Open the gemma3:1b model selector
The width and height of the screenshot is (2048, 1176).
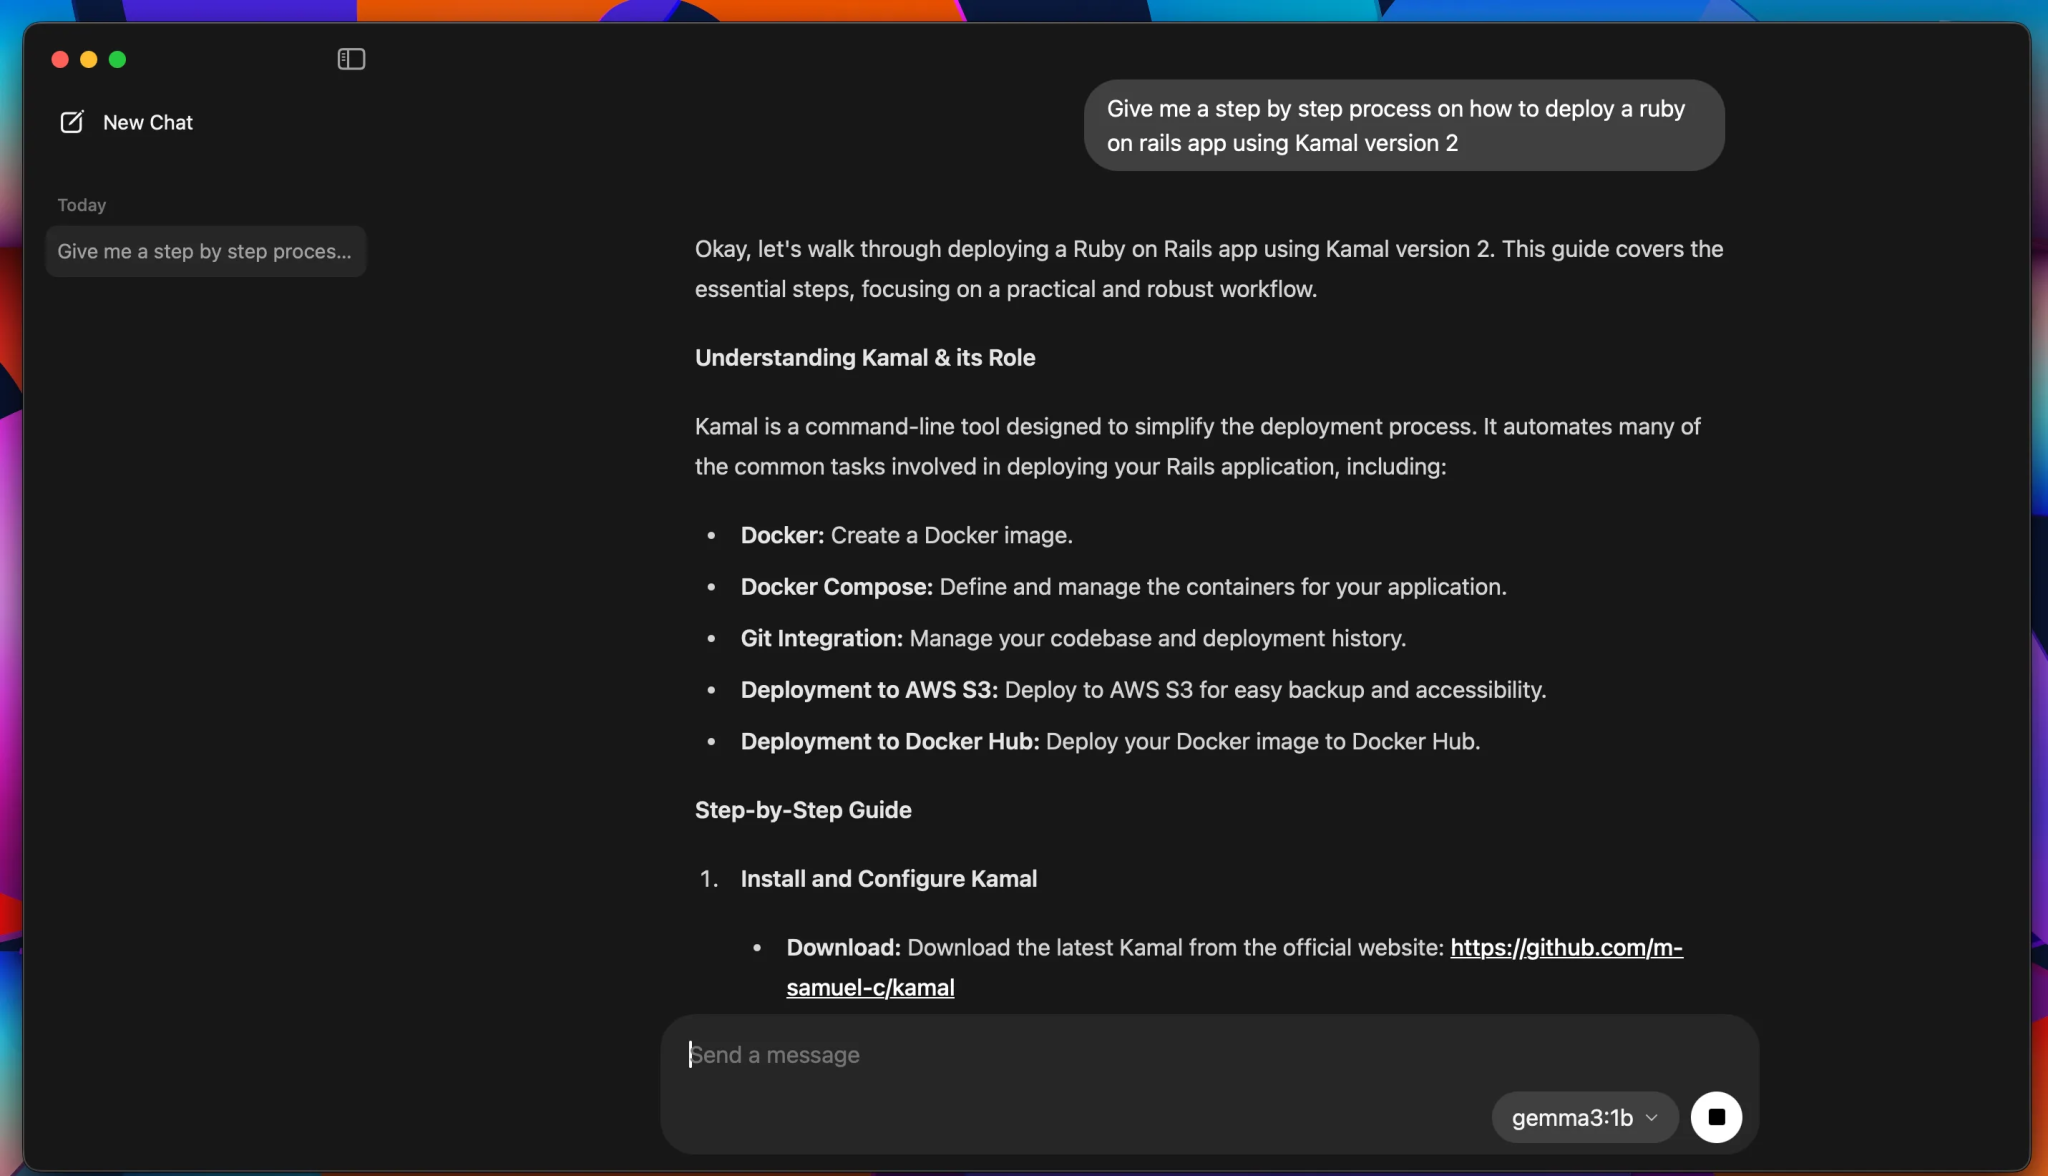pyautogui.click(x=1572, y=1117)
